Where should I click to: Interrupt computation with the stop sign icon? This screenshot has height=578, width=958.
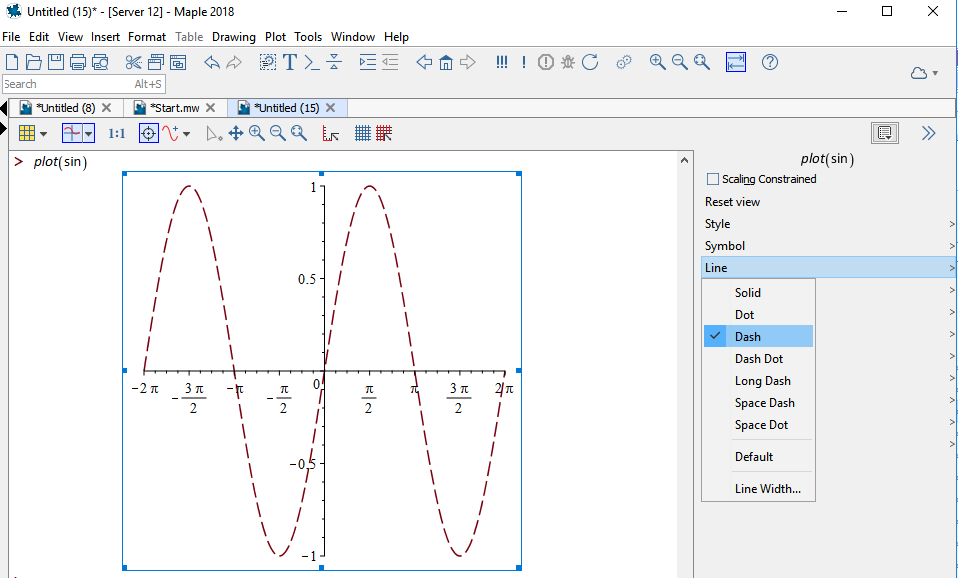[546, 62]
